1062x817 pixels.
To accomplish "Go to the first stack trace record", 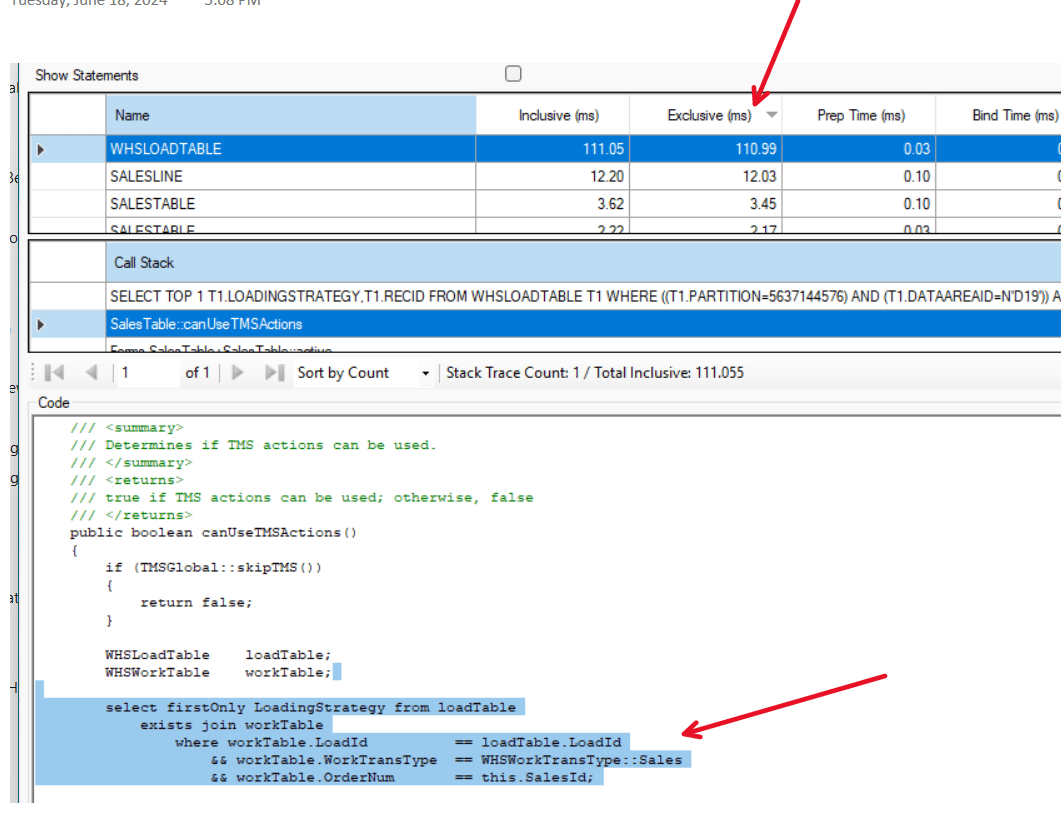I will point(55,373).
